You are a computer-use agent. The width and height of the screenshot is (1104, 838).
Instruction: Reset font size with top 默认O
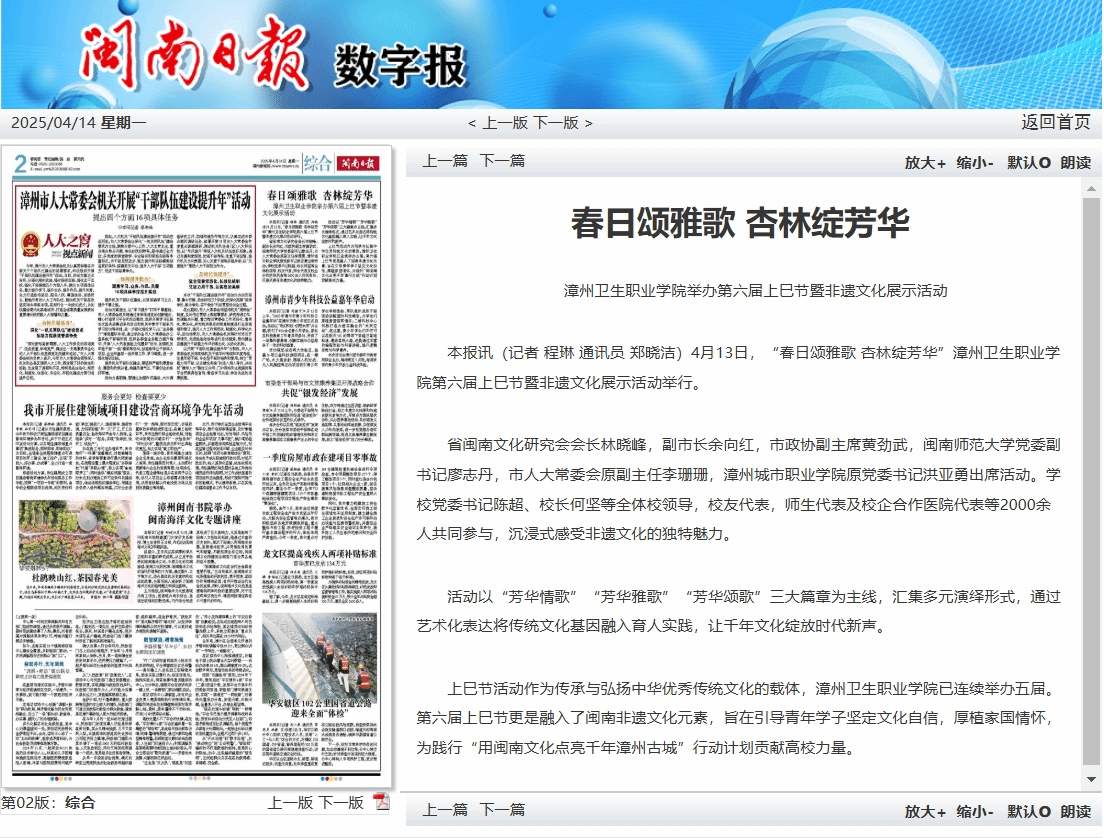click(1028, 163)
